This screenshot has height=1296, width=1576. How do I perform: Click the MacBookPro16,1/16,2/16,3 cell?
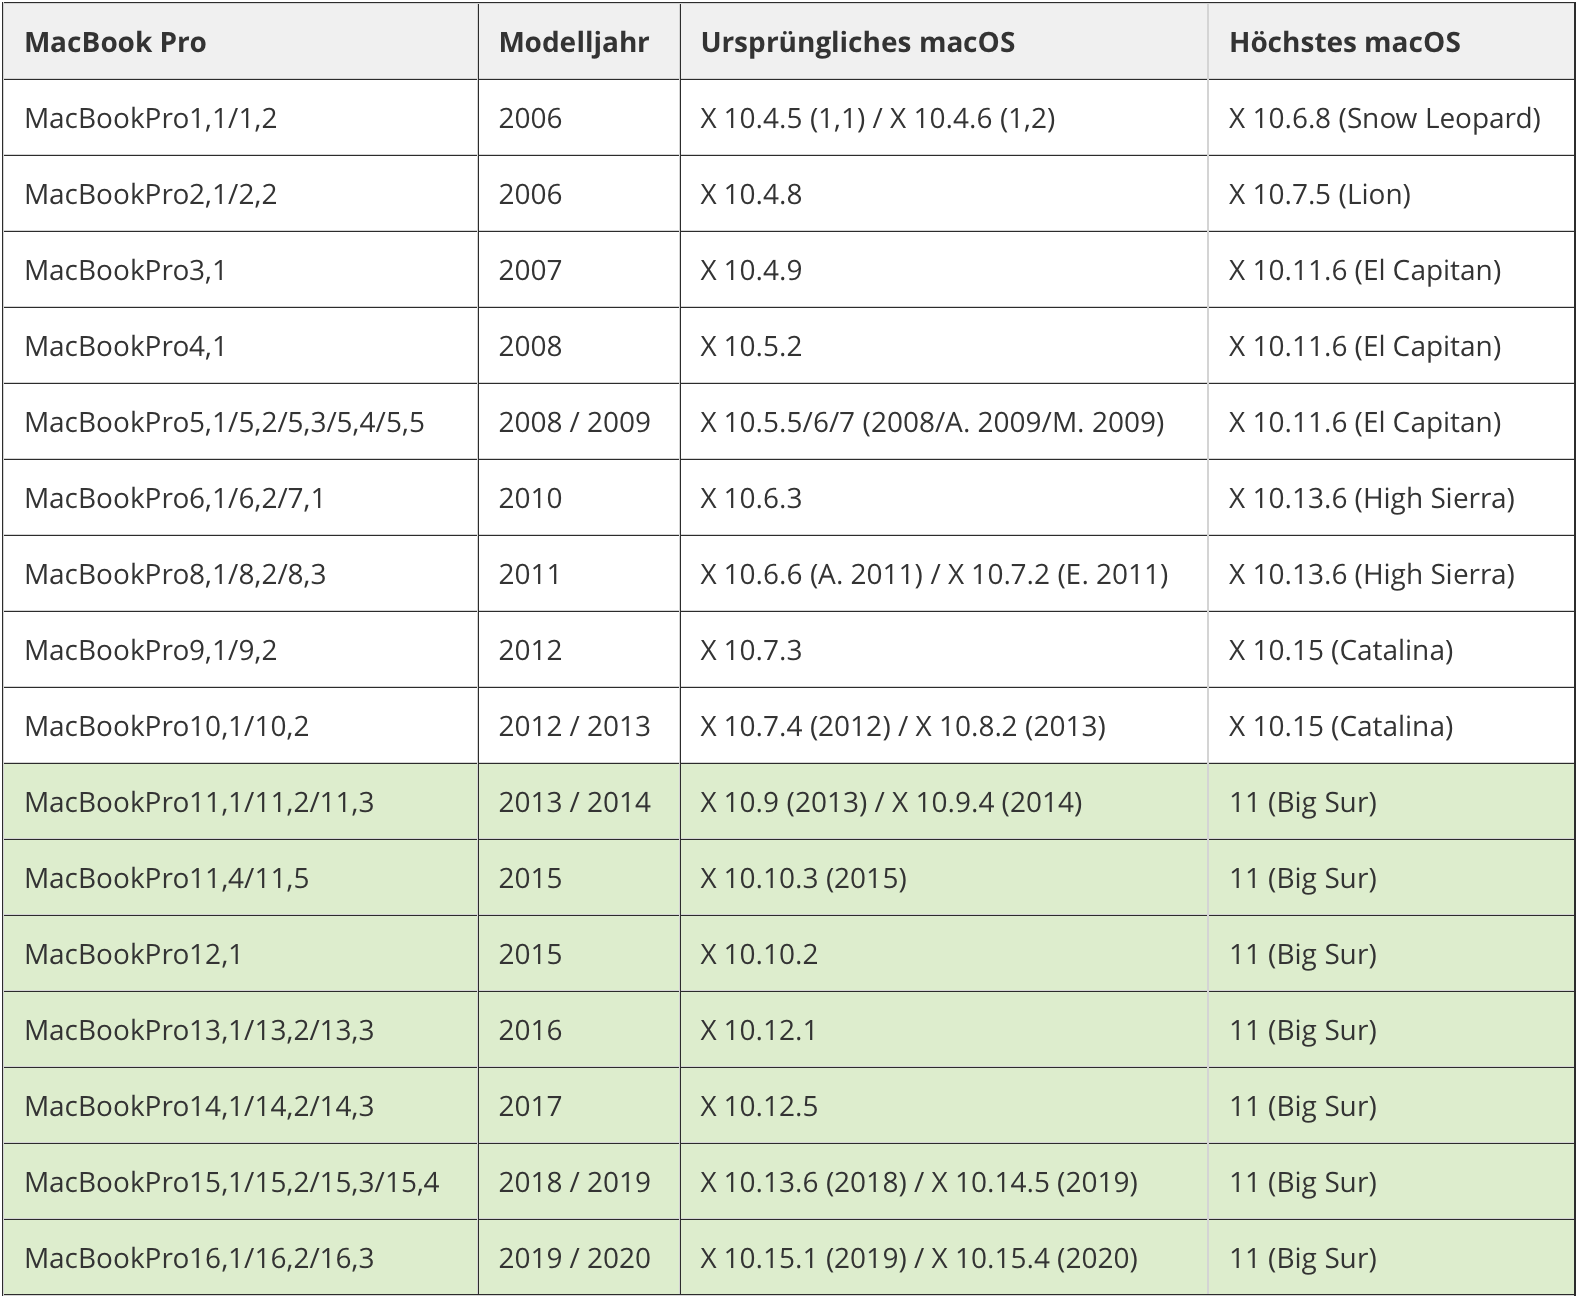click(x=199, y=1258)
